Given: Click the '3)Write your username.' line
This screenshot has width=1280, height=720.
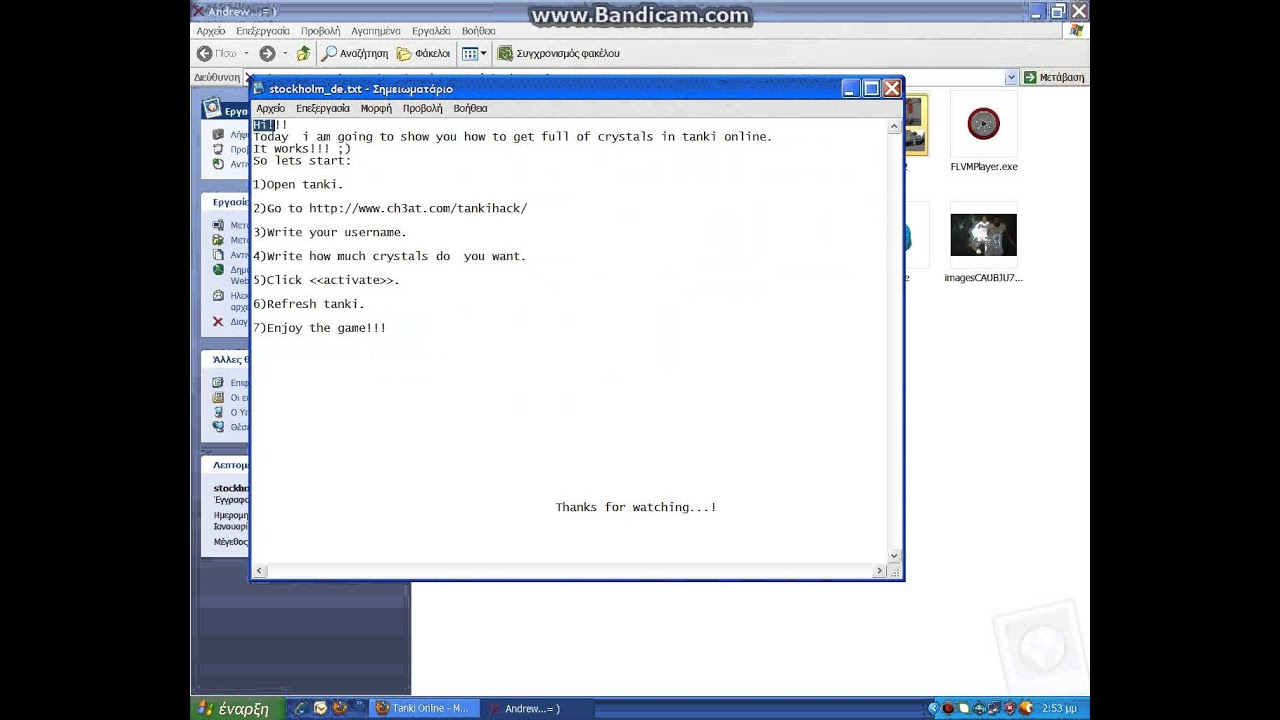Looking at the screenshot, I should tap(330, 232).
